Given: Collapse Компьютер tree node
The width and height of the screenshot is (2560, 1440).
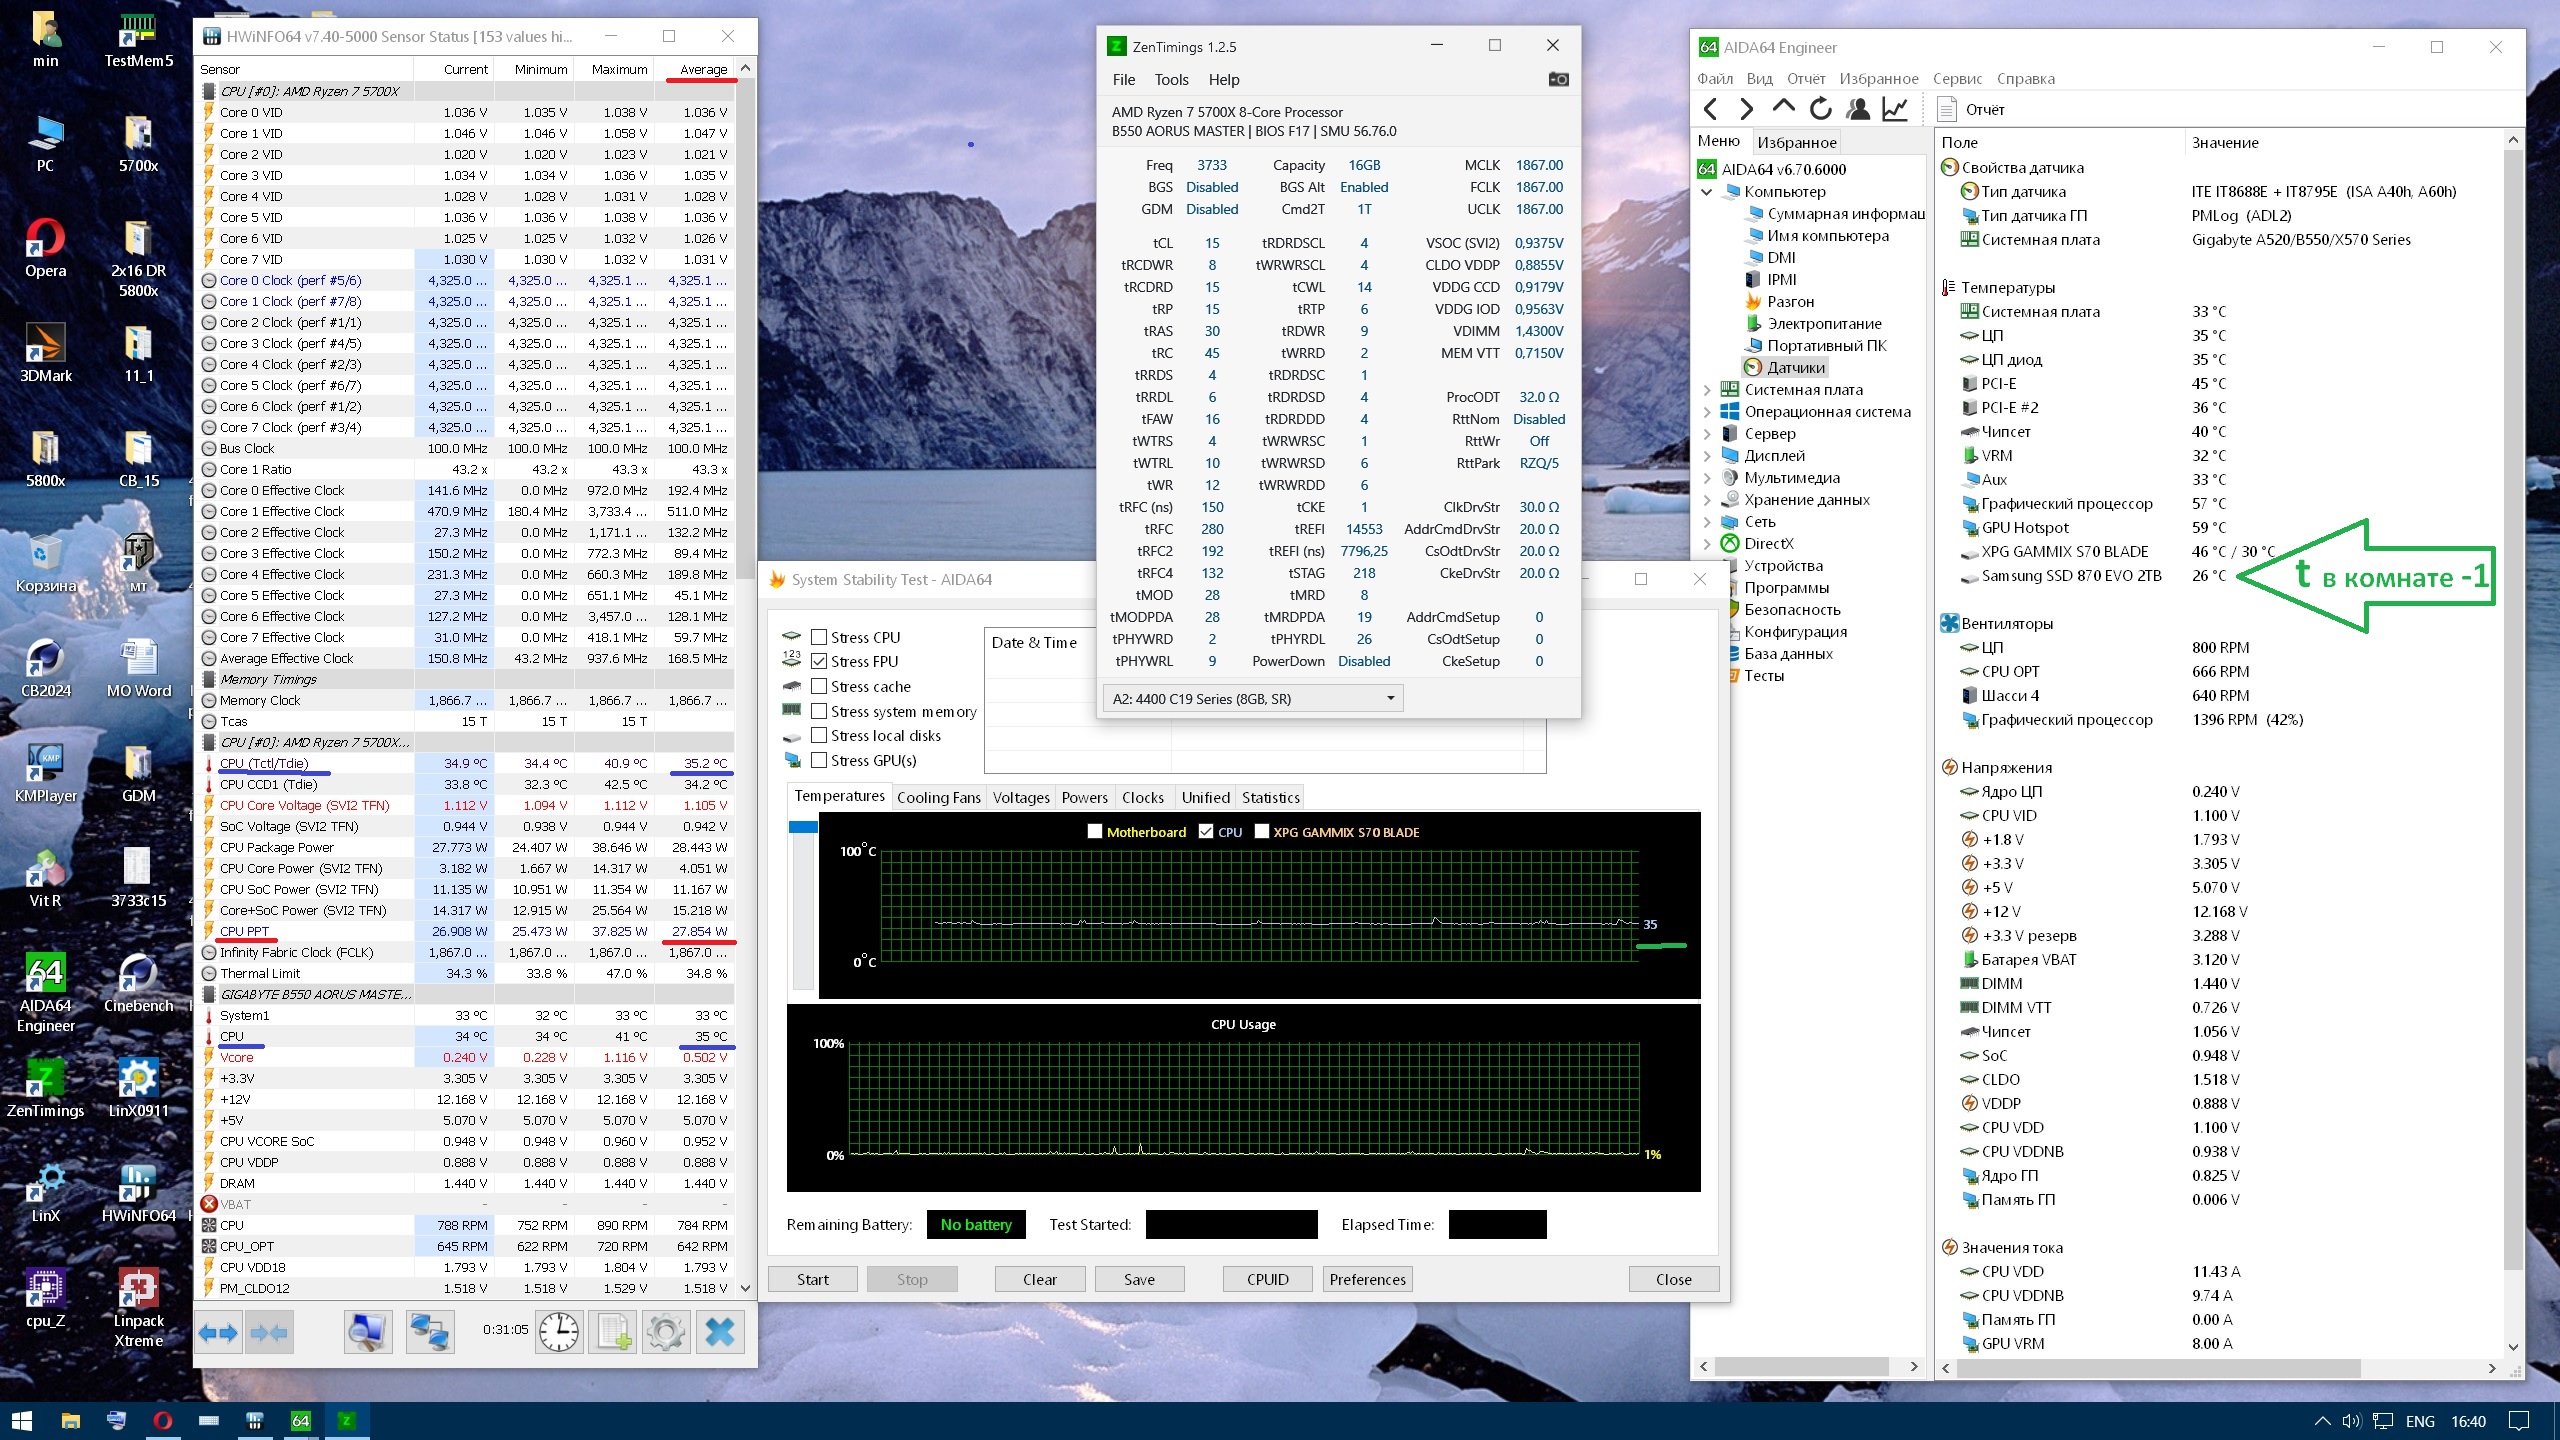Looking at the screenshot, I should 1707,192.
